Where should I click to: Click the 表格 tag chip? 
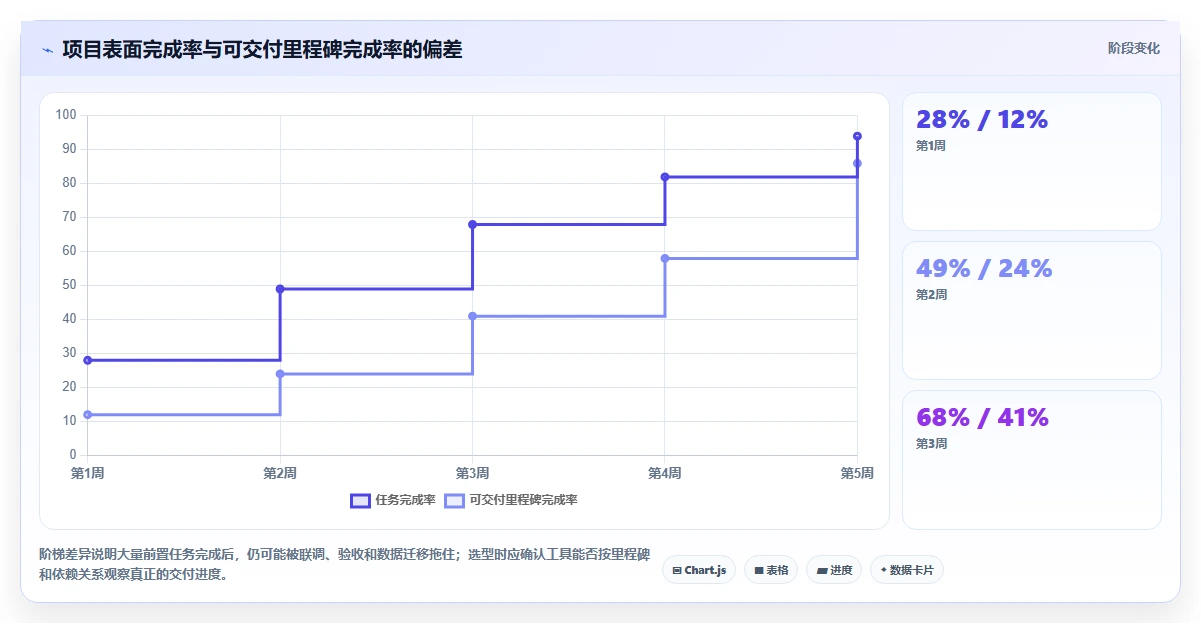coord(771,570)
